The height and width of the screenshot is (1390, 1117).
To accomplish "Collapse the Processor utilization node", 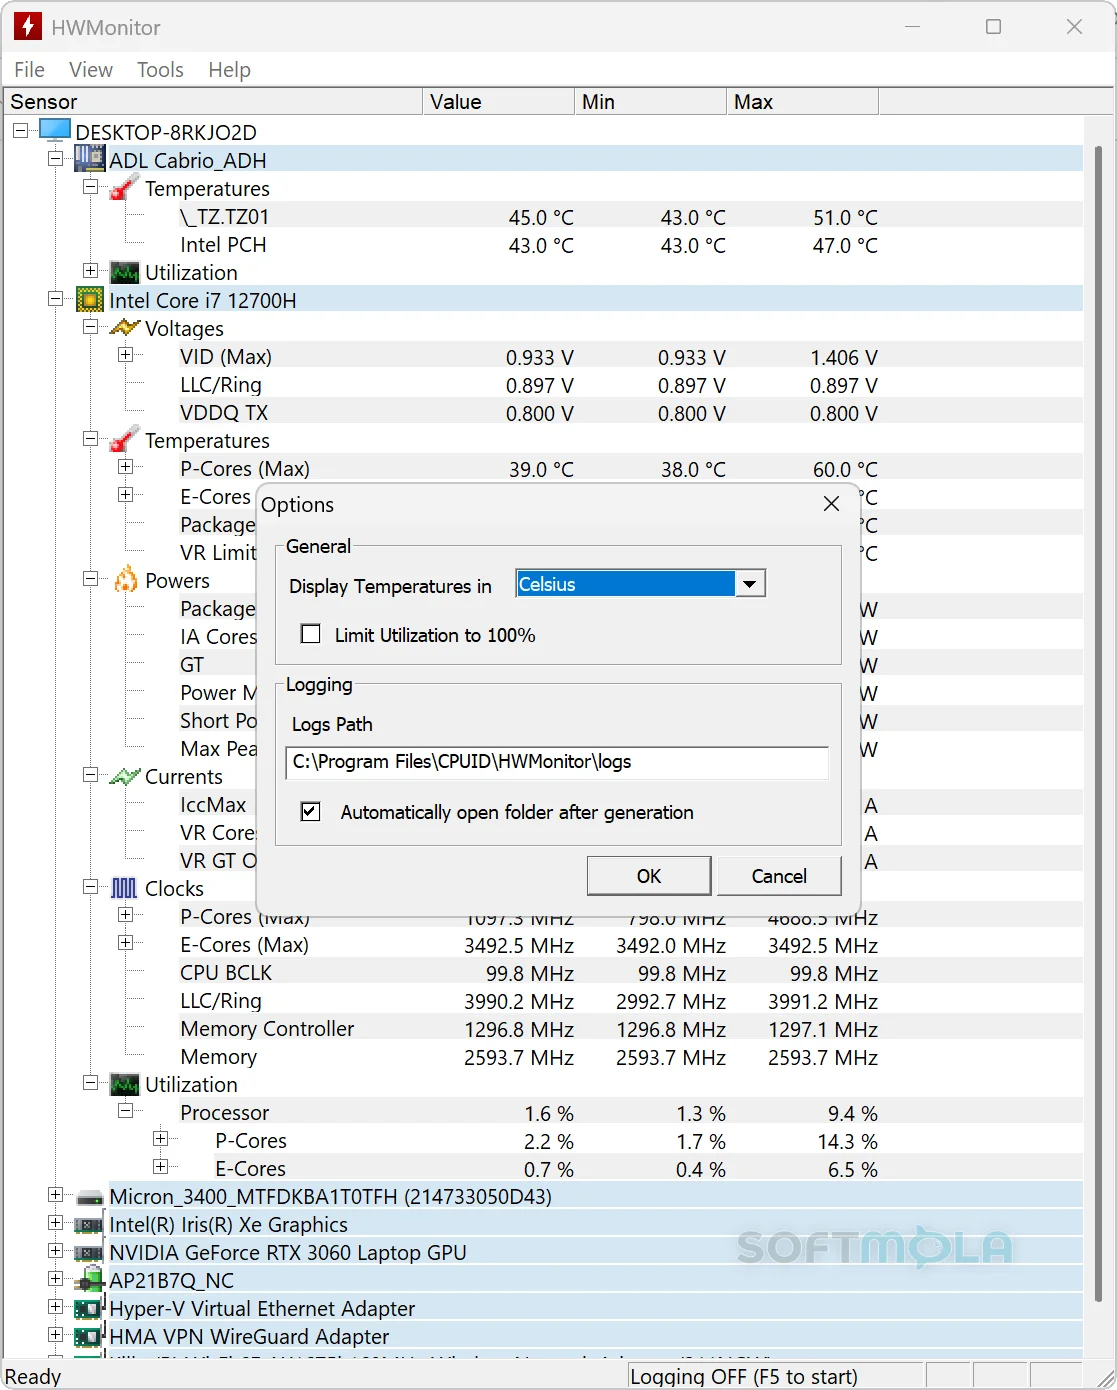I will [x=125, y=1111].
